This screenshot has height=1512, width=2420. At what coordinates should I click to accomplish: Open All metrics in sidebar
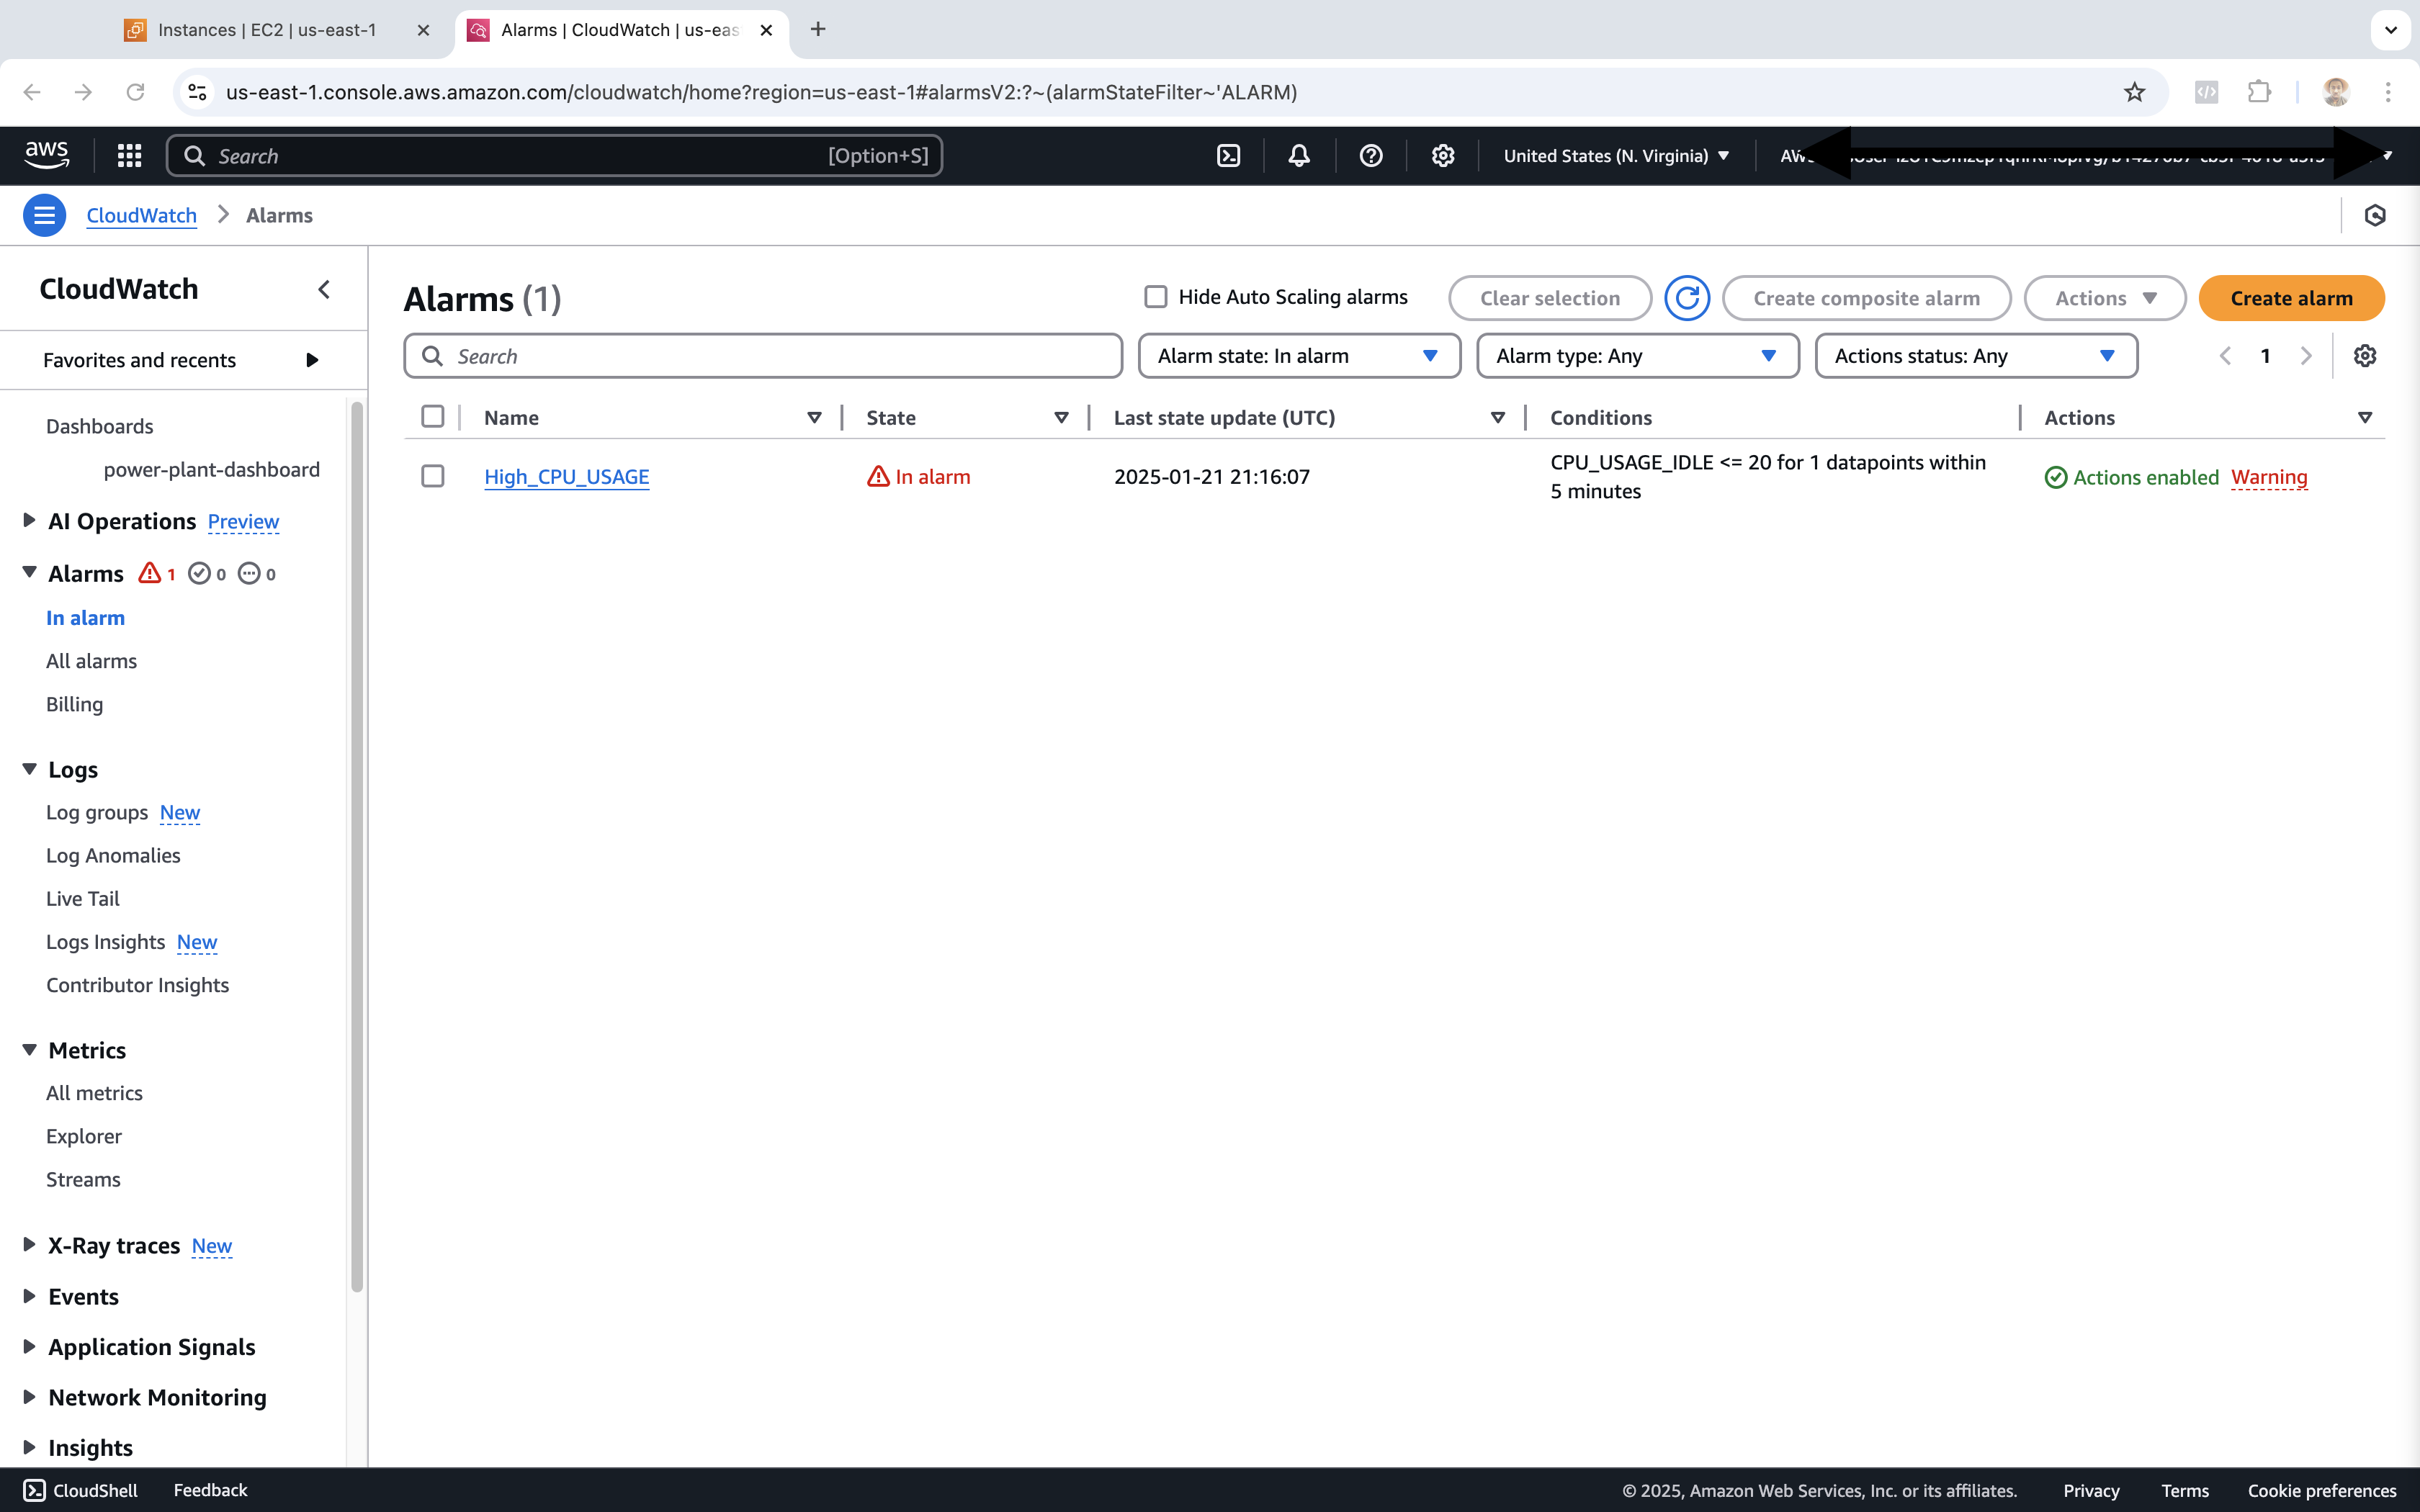point(94,1093)
